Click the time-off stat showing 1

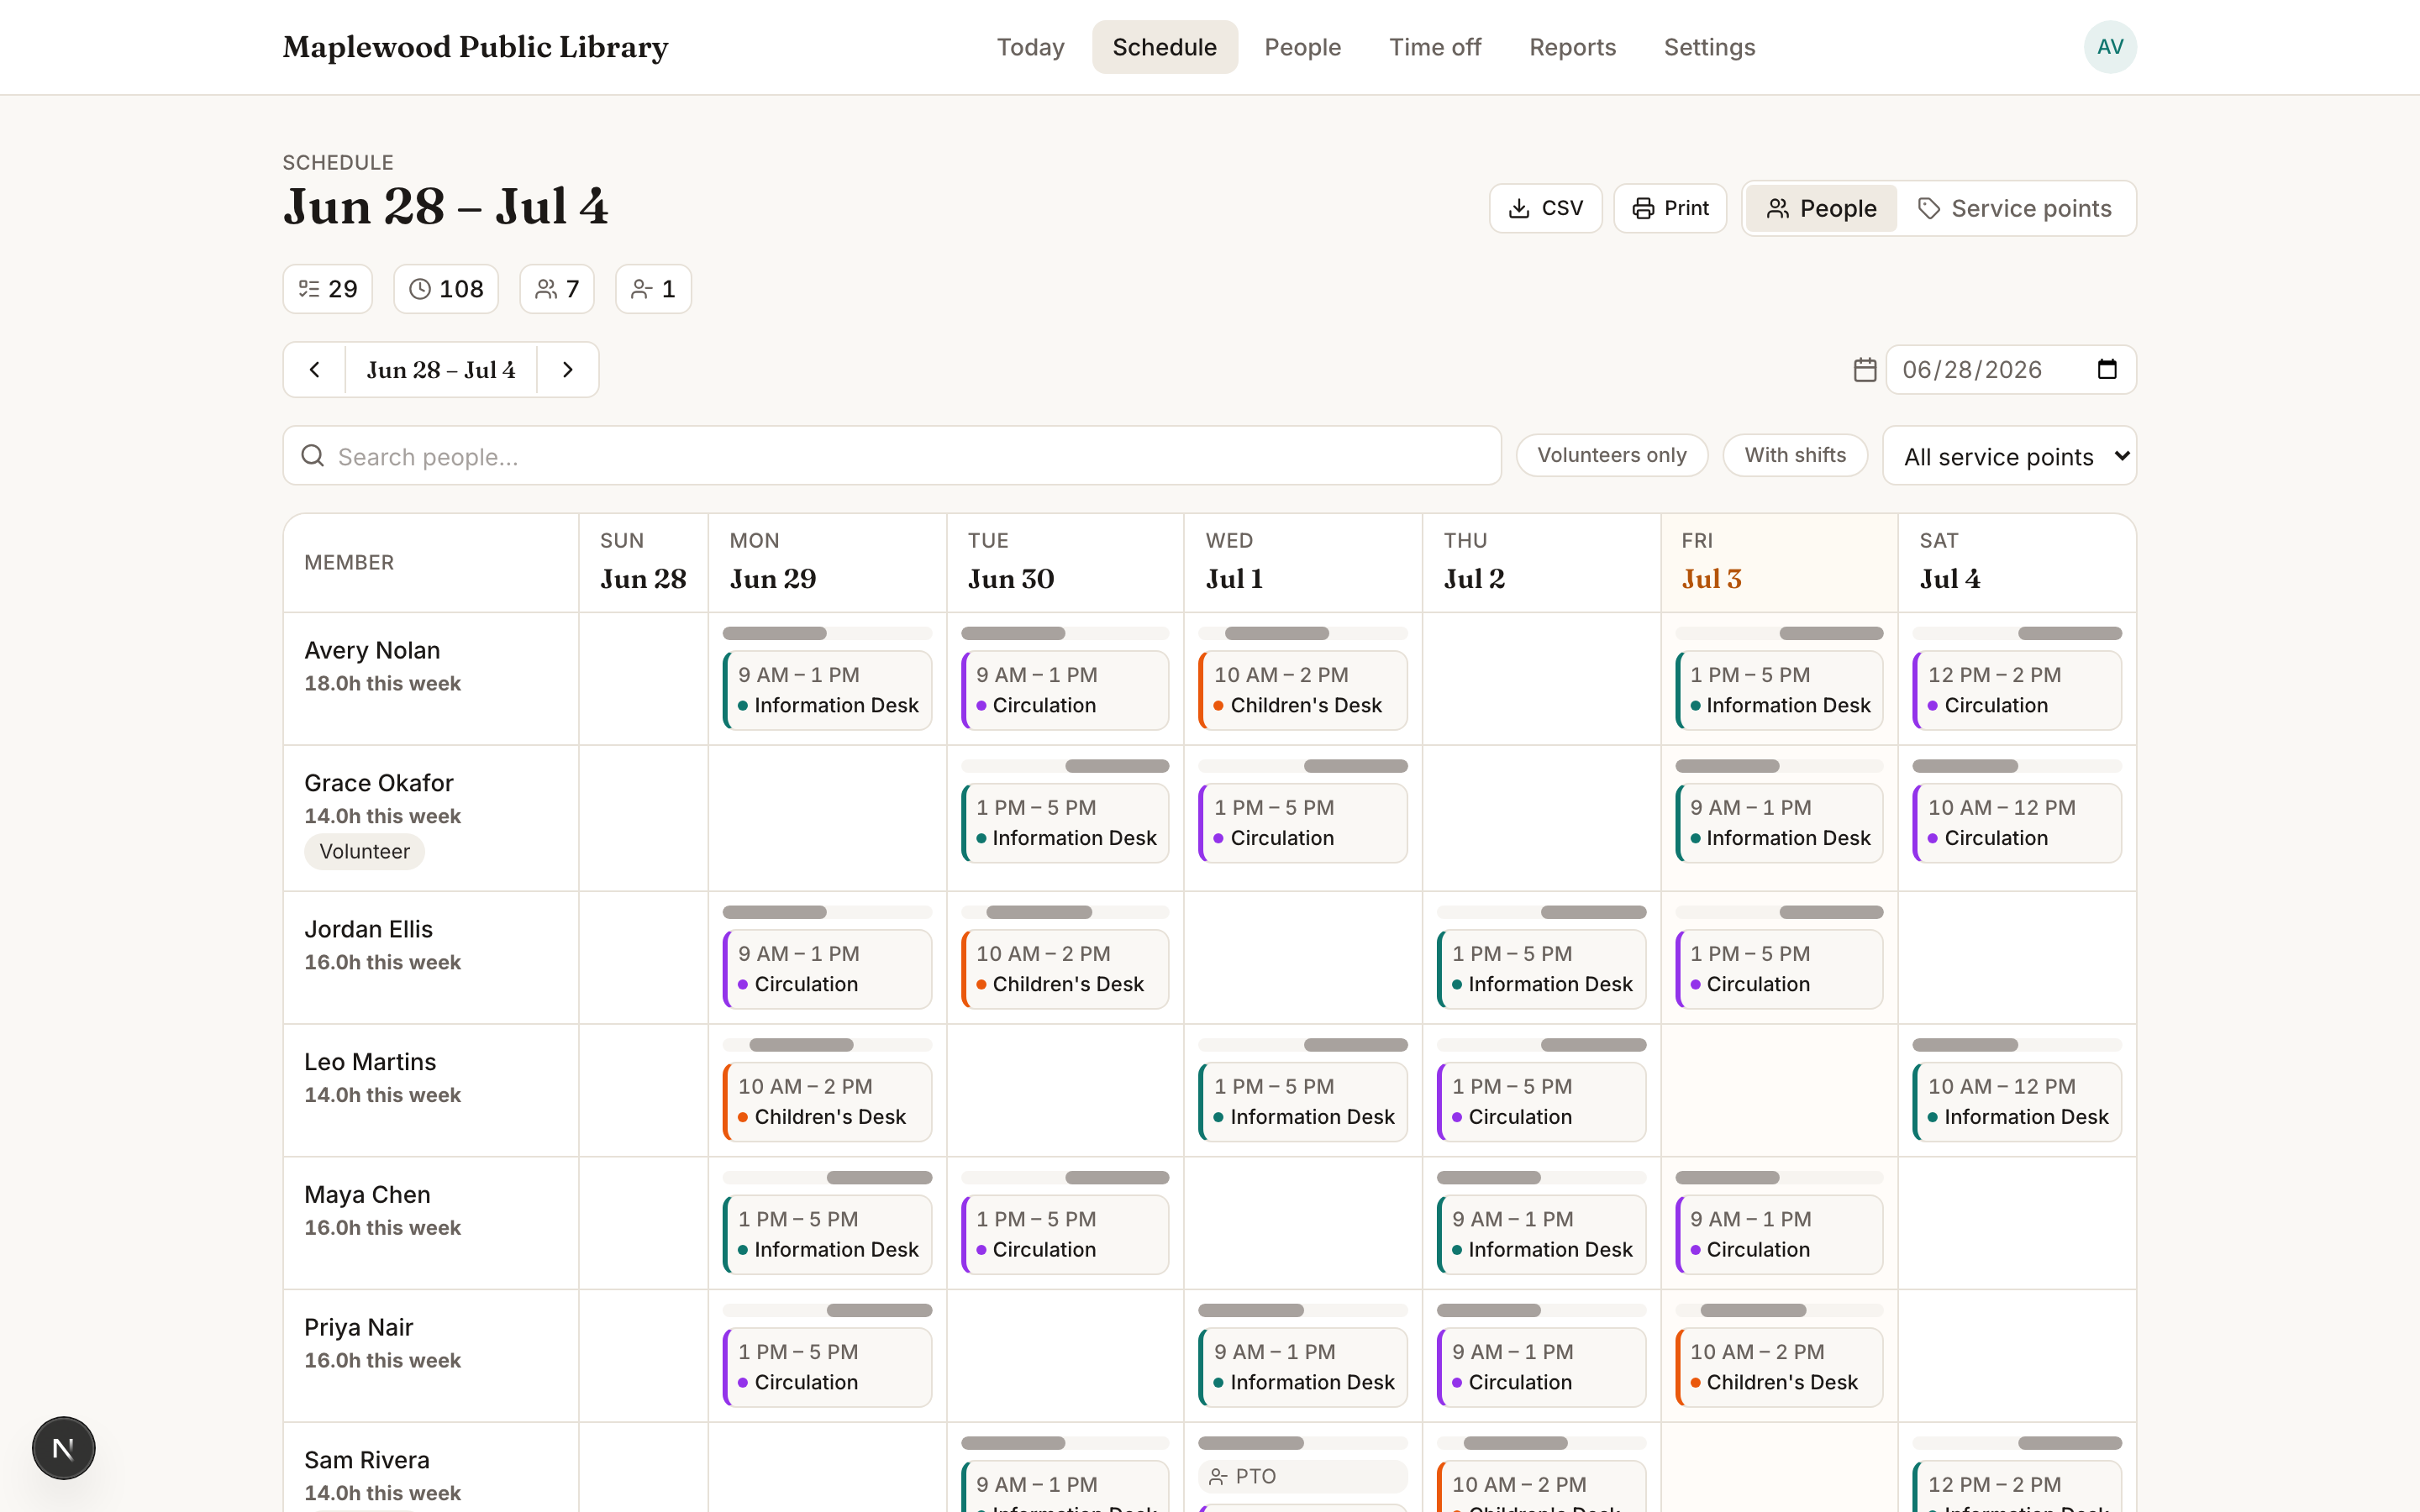[x=653, y=289]
